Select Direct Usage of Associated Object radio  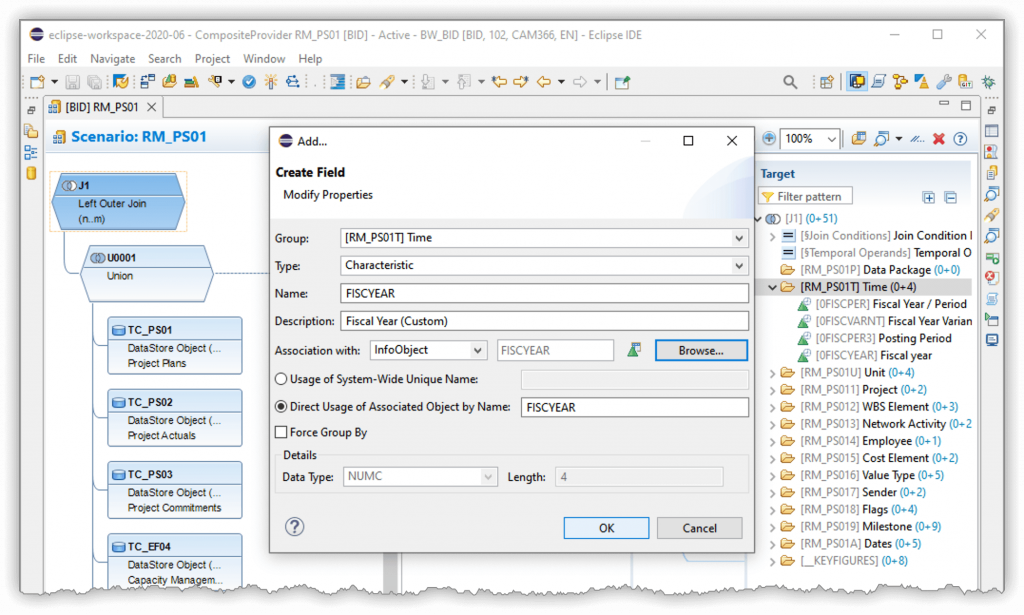[281, 406]
